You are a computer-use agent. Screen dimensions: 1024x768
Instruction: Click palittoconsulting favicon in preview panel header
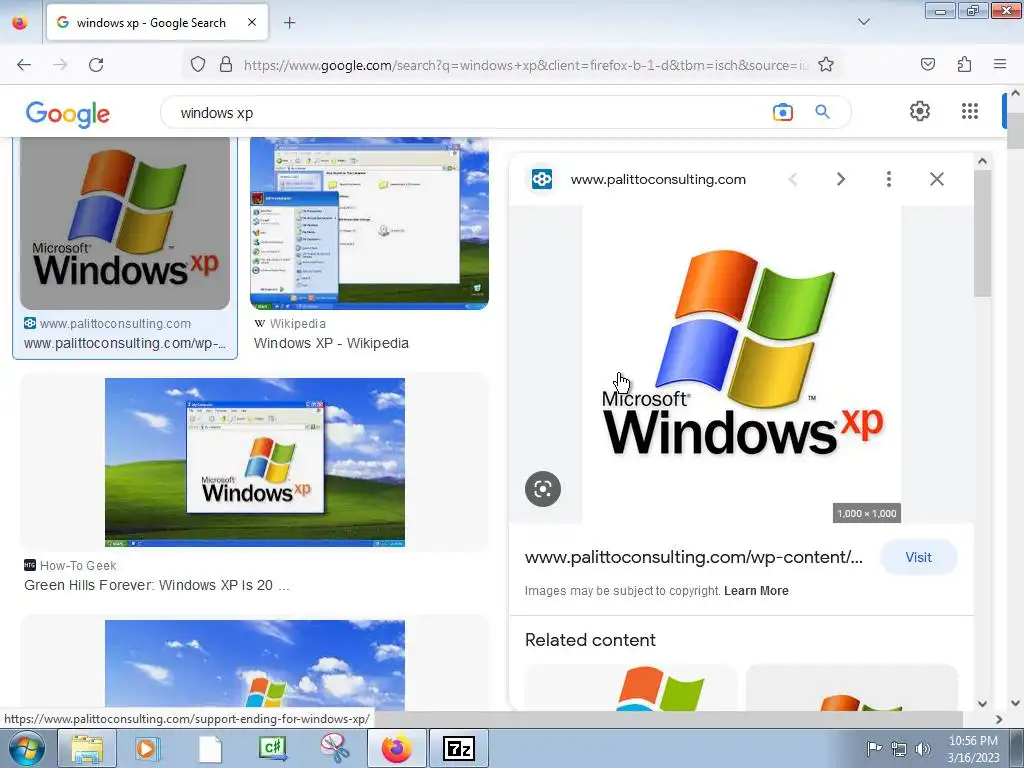(542, 179)
